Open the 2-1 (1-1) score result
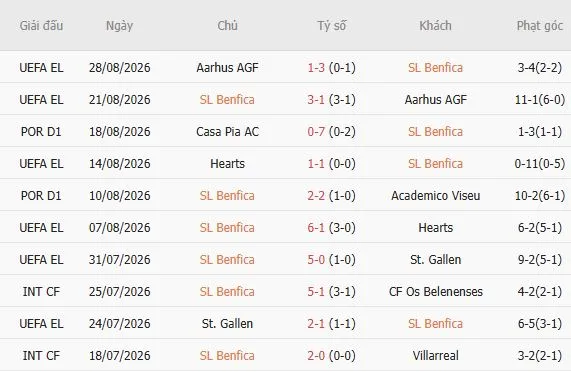Viewport: 571px width, 372px height. (x=331, y=324)
